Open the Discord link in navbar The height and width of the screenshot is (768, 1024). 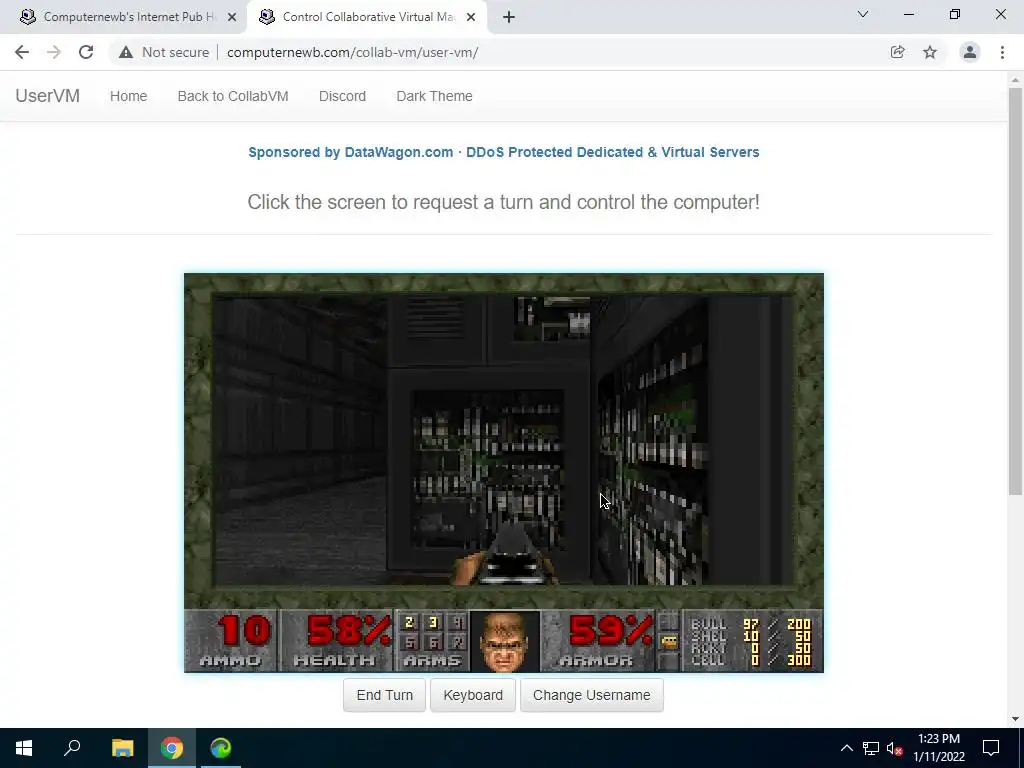click(x=342, y=96)
